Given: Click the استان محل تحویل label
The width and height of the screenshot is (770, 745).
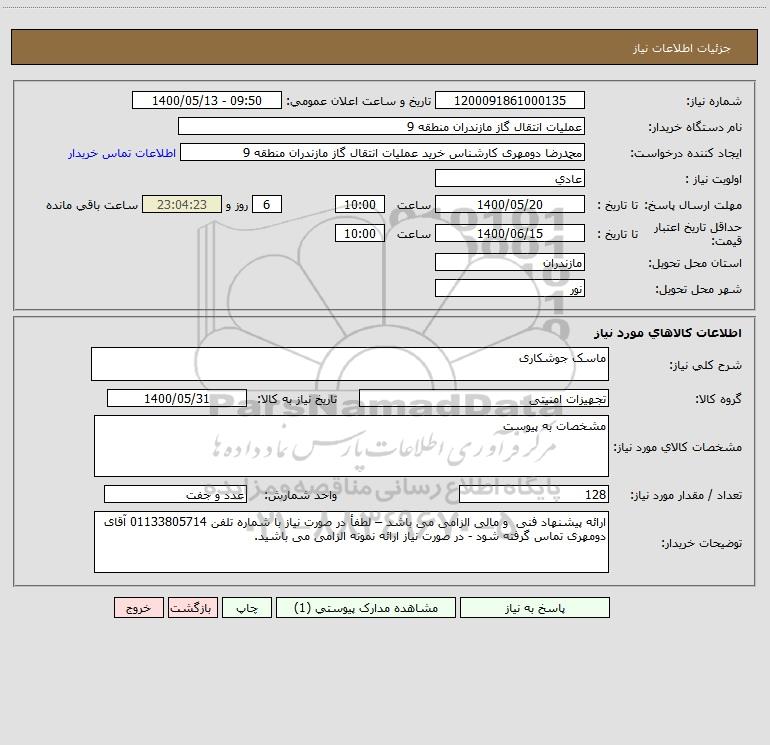Looking at the screenshot, I should point(695,264).
